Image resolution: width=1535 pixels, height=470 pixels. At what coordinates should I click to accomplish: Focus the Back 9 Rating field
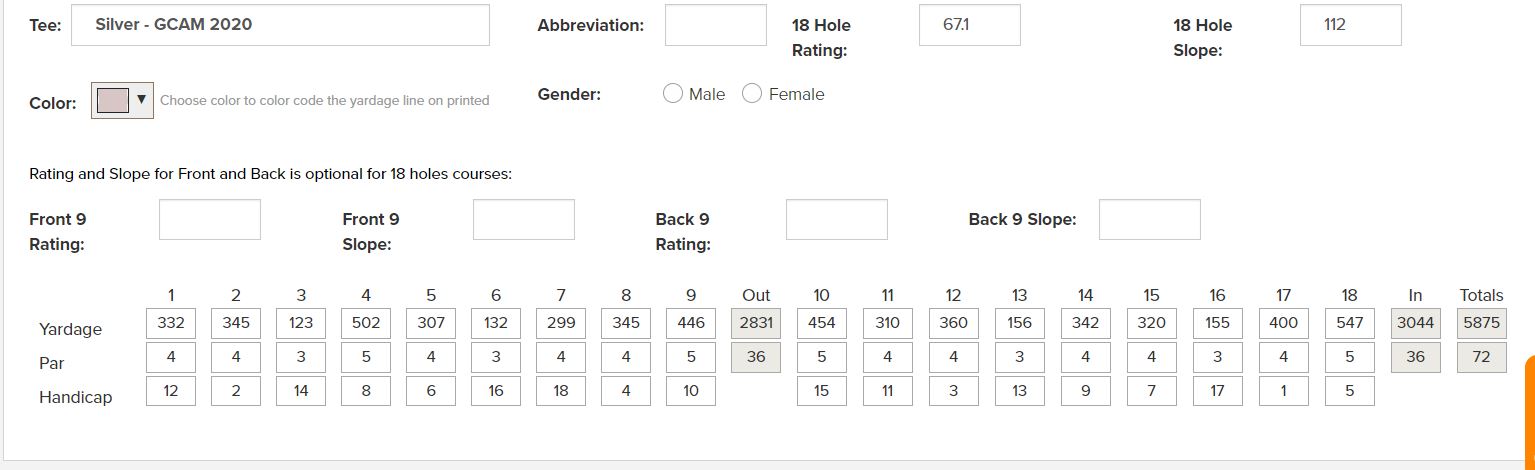[836, 220]
